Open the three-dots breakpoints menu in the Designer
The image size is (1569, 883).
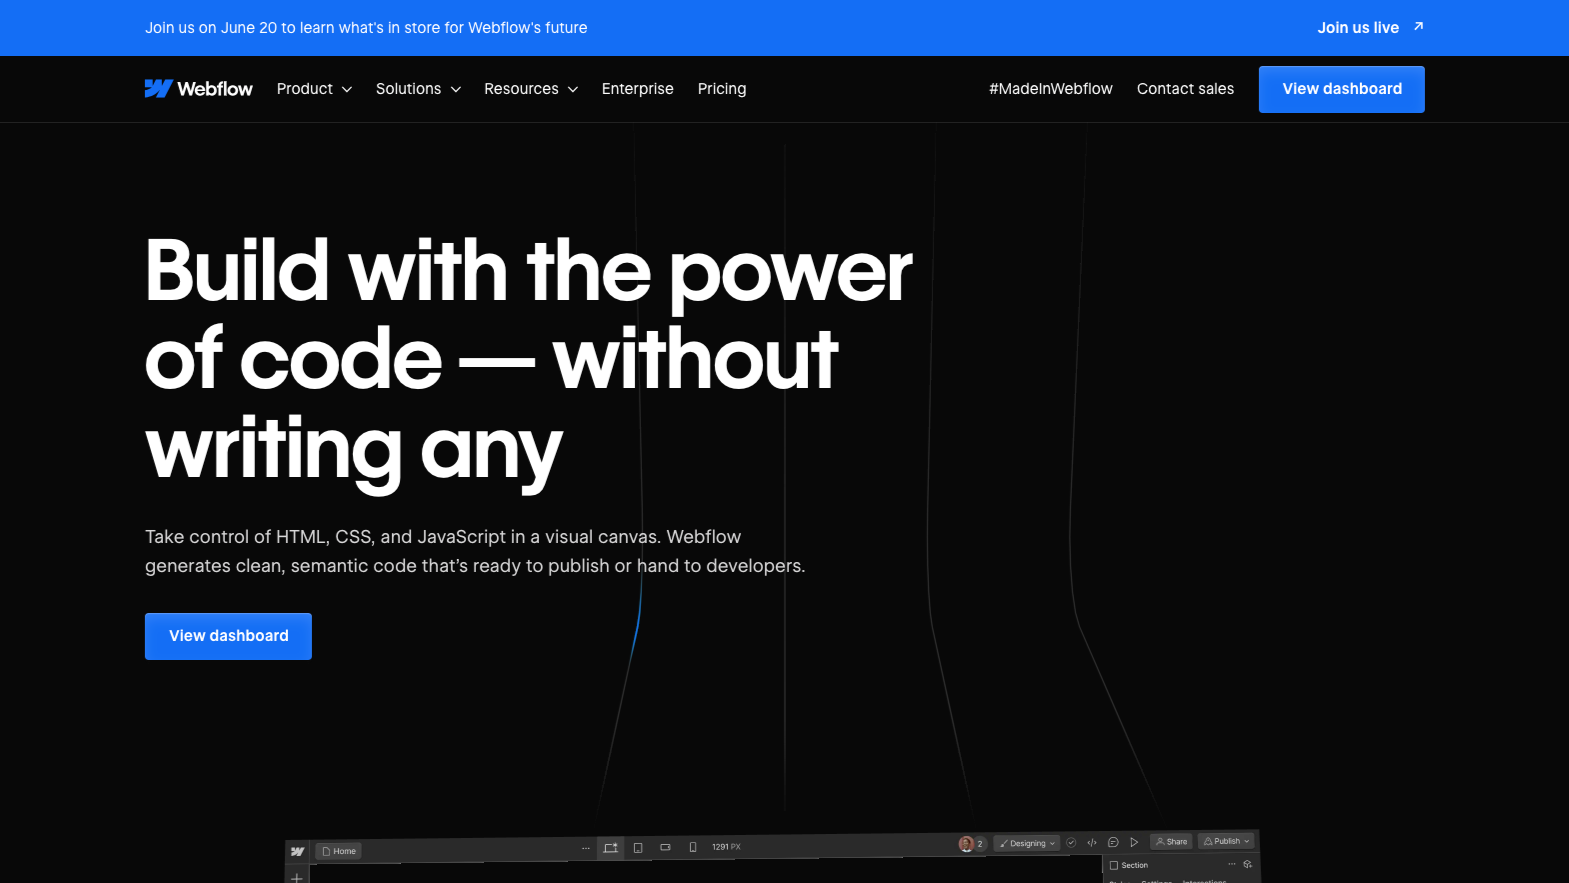click(586, 848)
